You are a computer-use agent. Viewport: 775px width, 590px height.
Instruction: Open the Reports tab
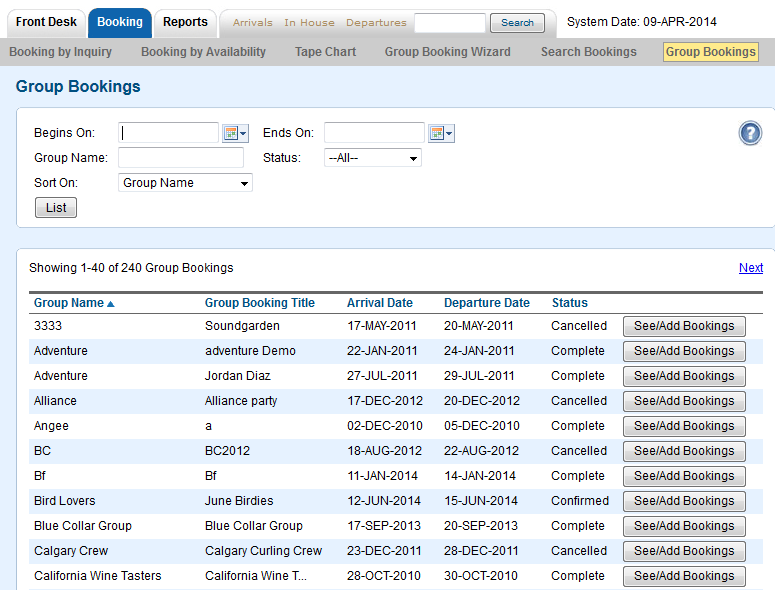185,22
